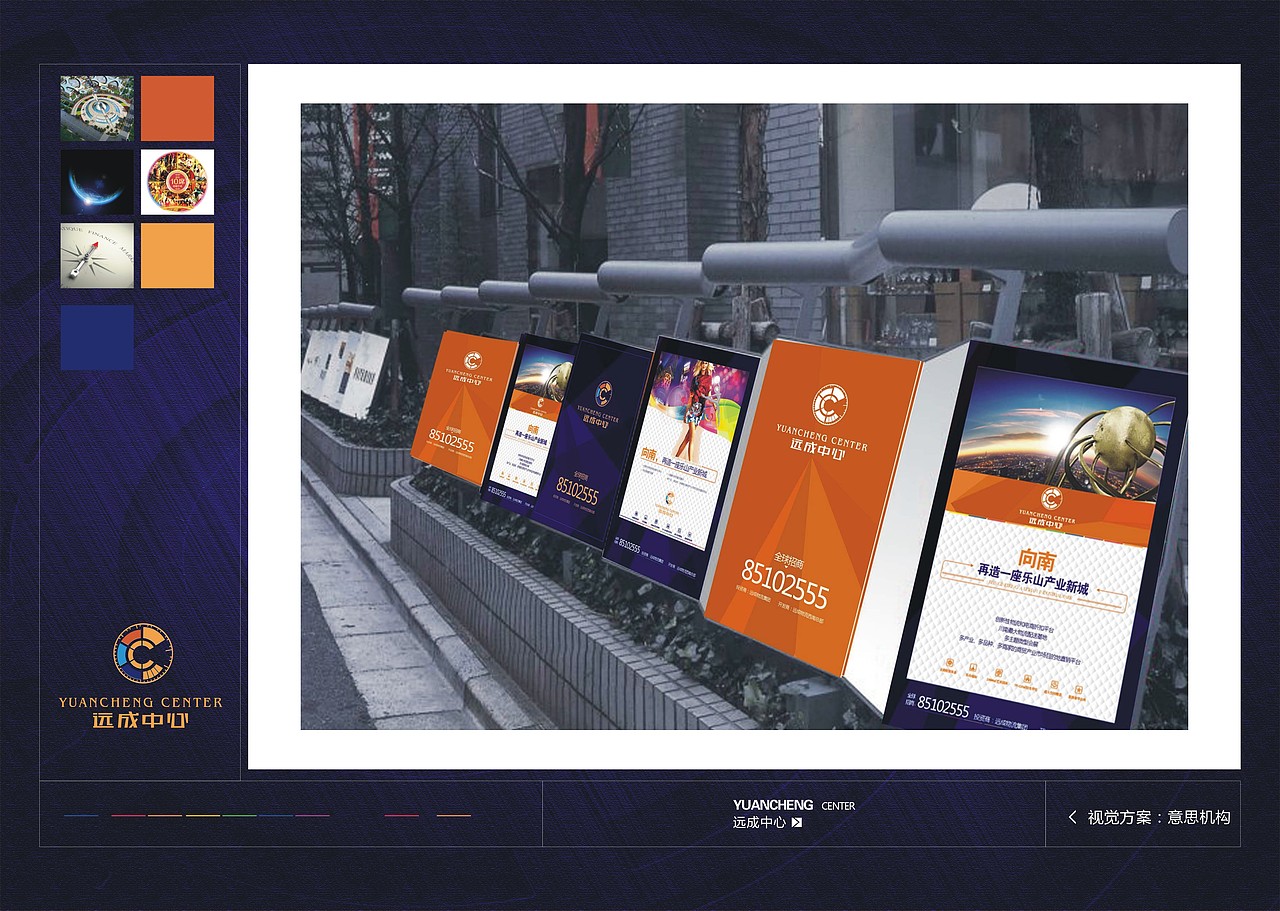Viewport: 1280px width, 911px height.
Task: Click the 向南 headline on the right poster
Action: pos(1037,559)
